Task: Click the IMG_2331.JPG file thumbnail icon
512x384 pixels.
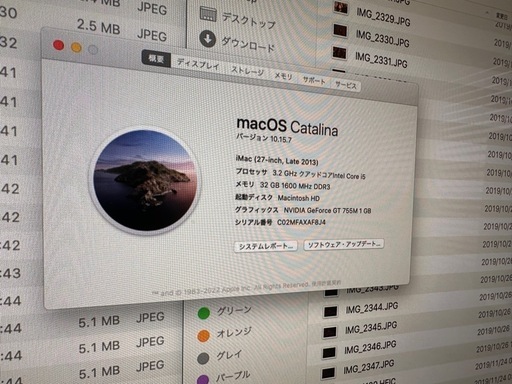Action: [x=339, y=53]
